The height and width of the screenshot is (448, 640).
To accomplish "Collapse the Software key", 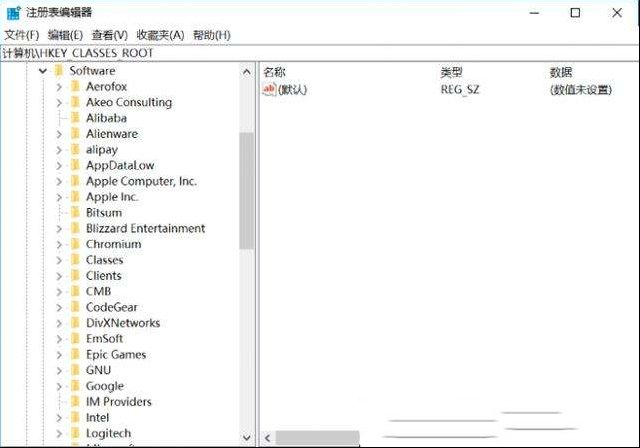I will click(42, 71).
